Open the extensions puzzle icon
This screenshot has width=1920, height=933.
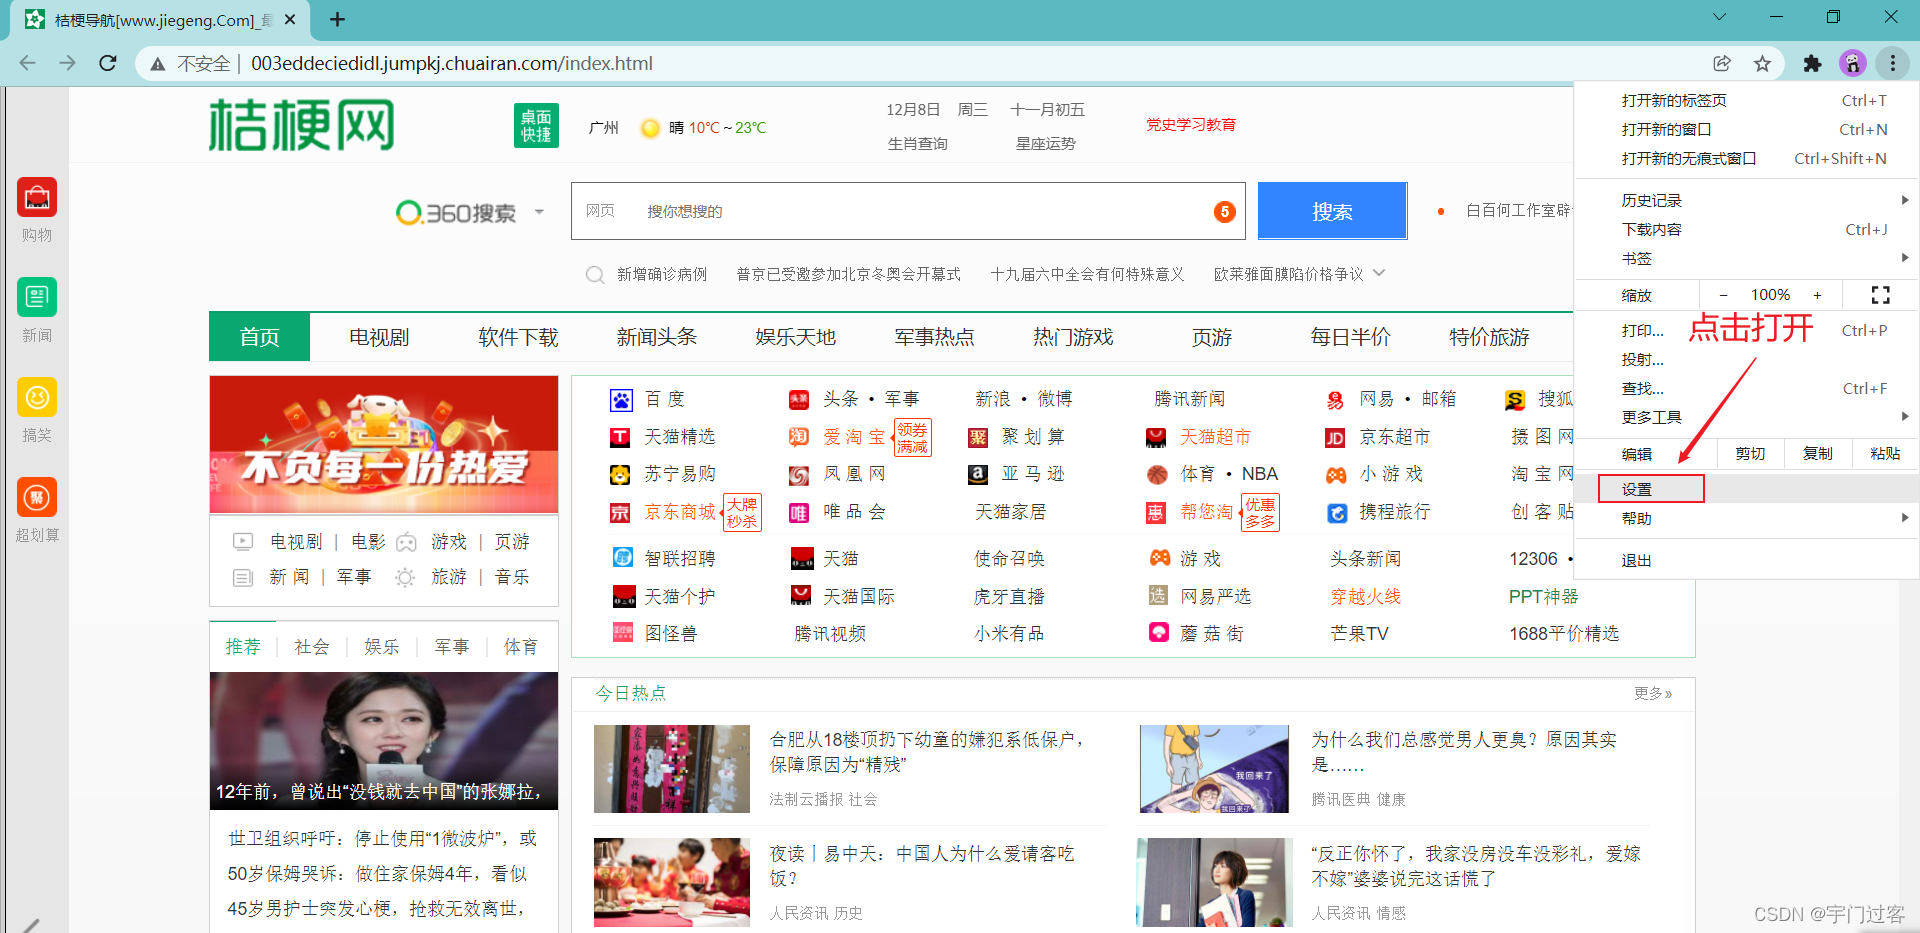(1812, 63)
